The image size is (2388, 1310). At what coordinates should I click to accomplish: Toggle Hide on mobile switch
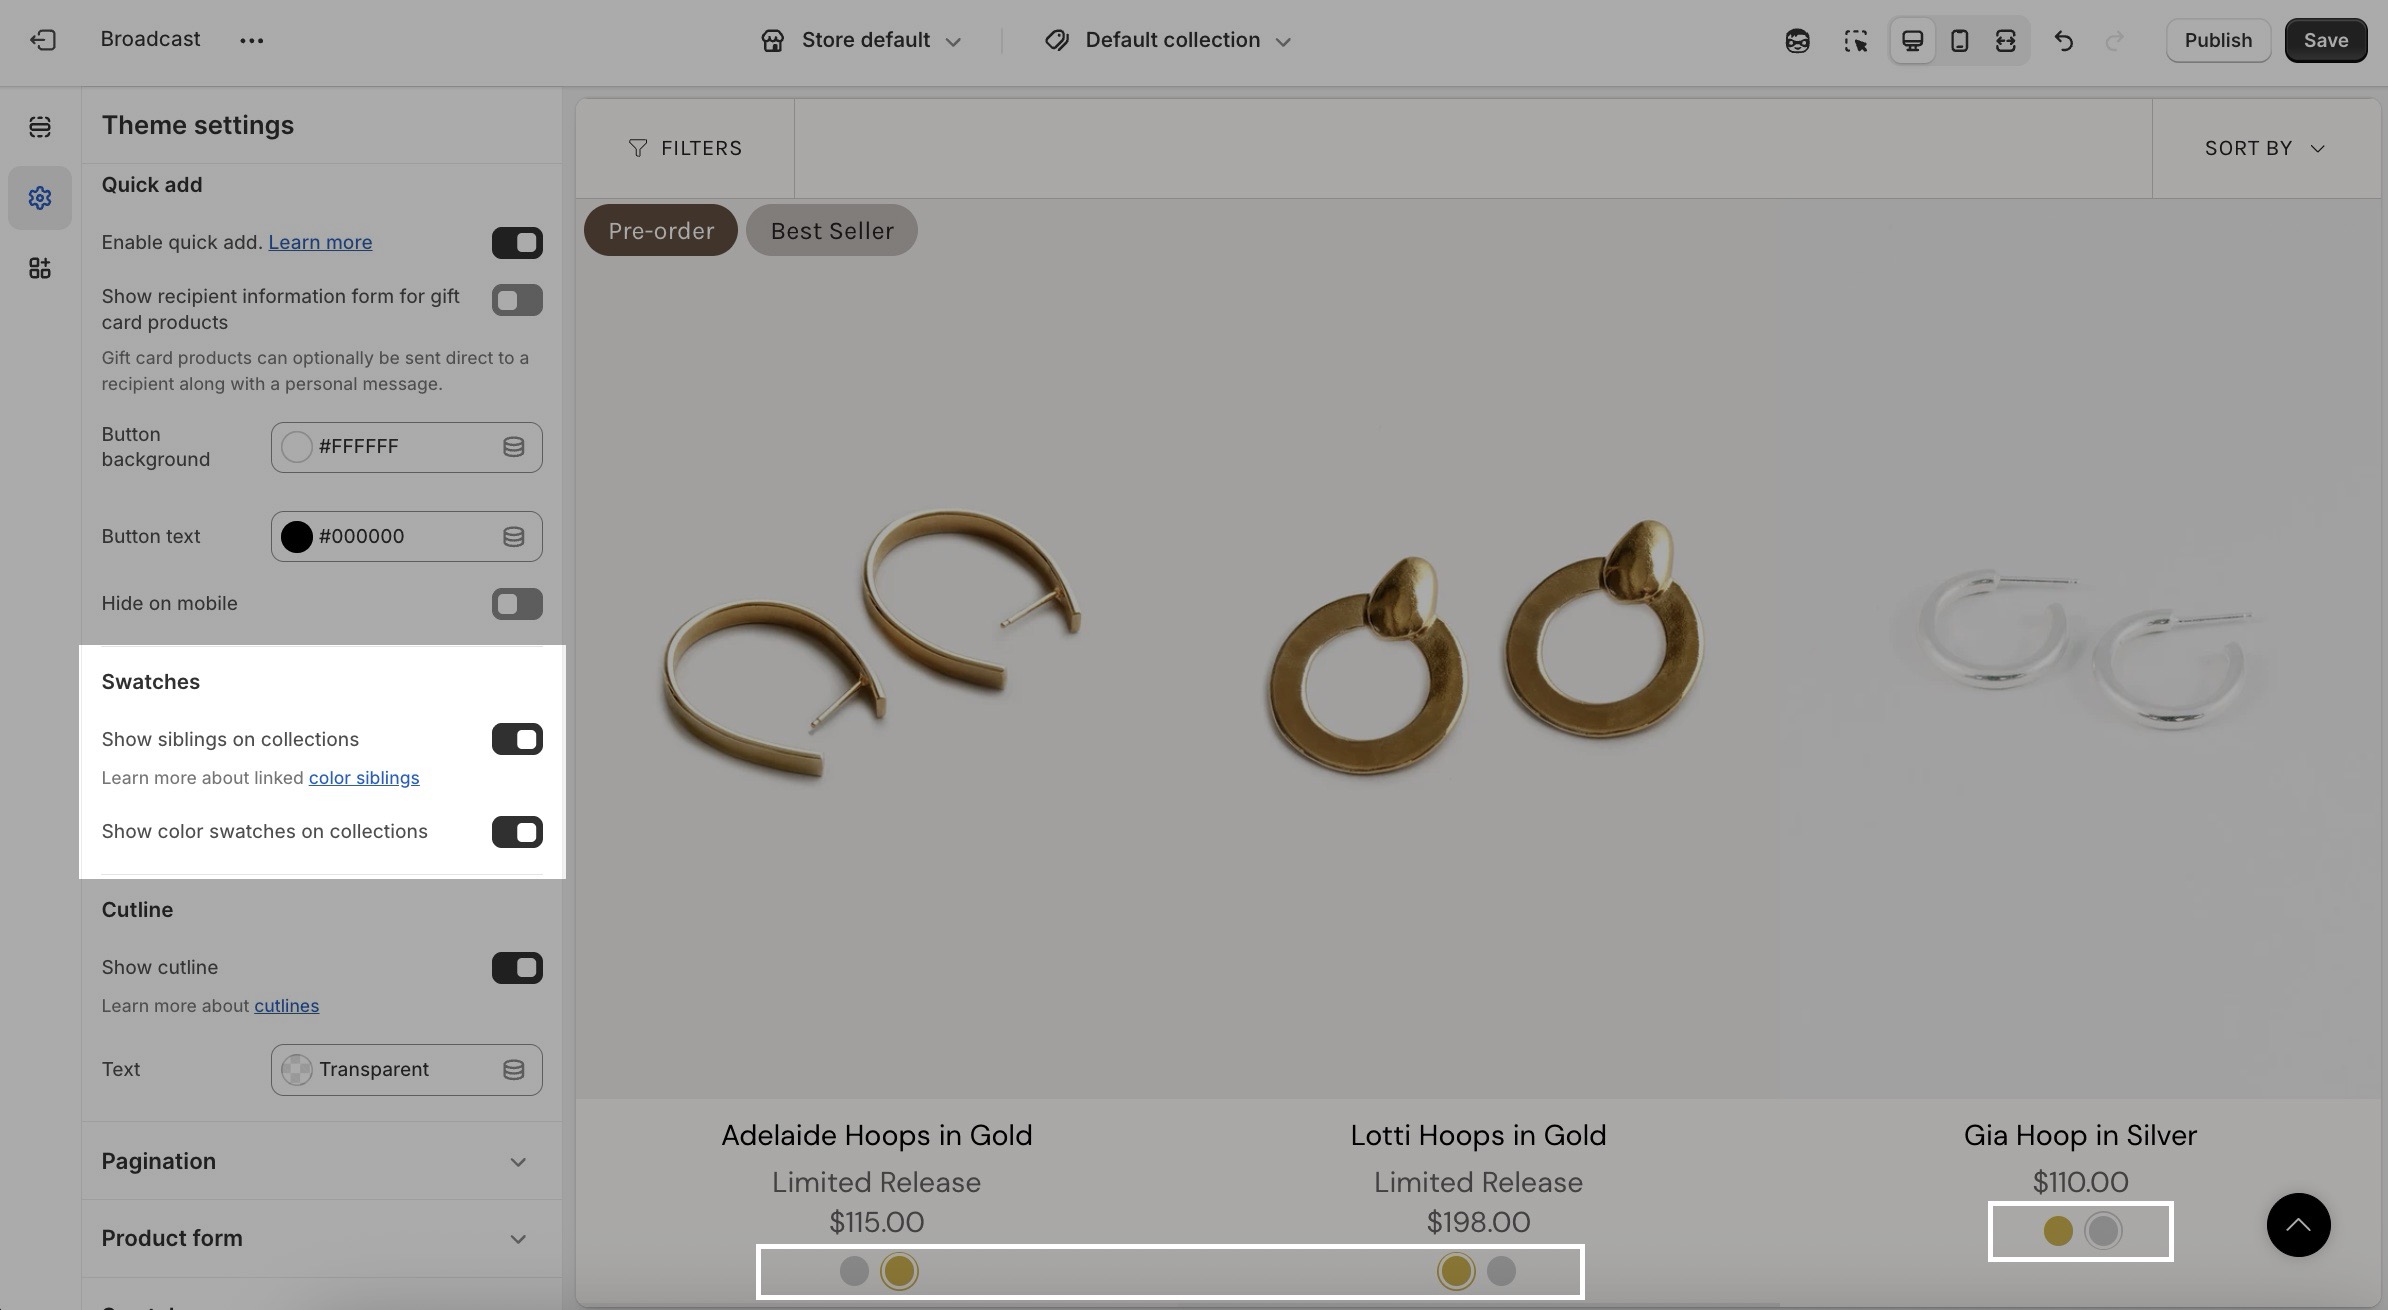517,604
